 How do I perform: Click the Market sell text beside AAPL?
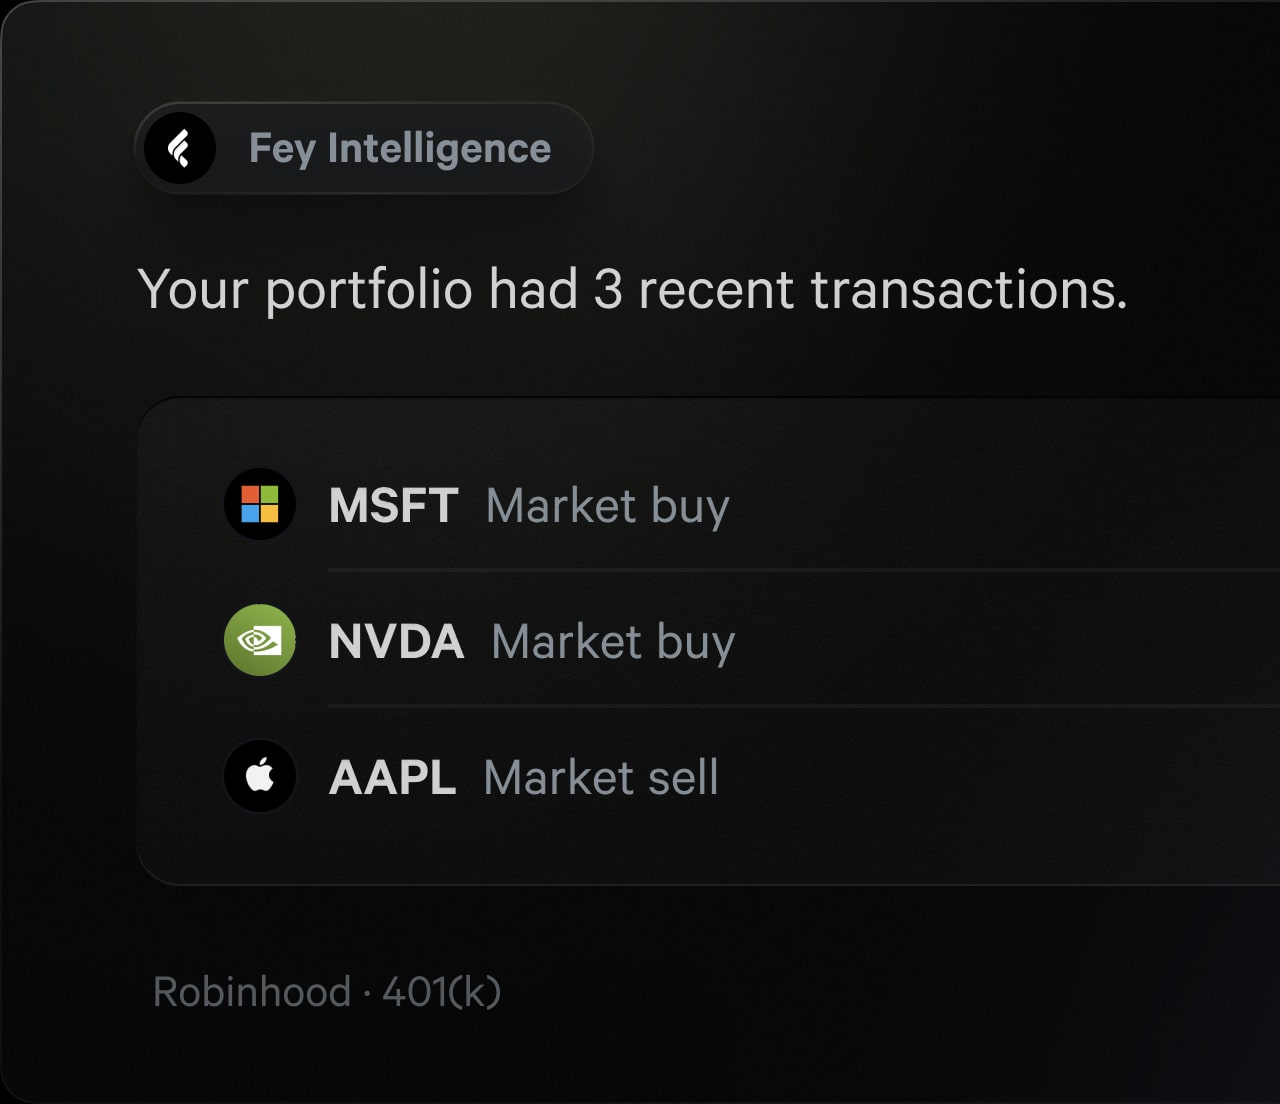(x=599, y=777)
